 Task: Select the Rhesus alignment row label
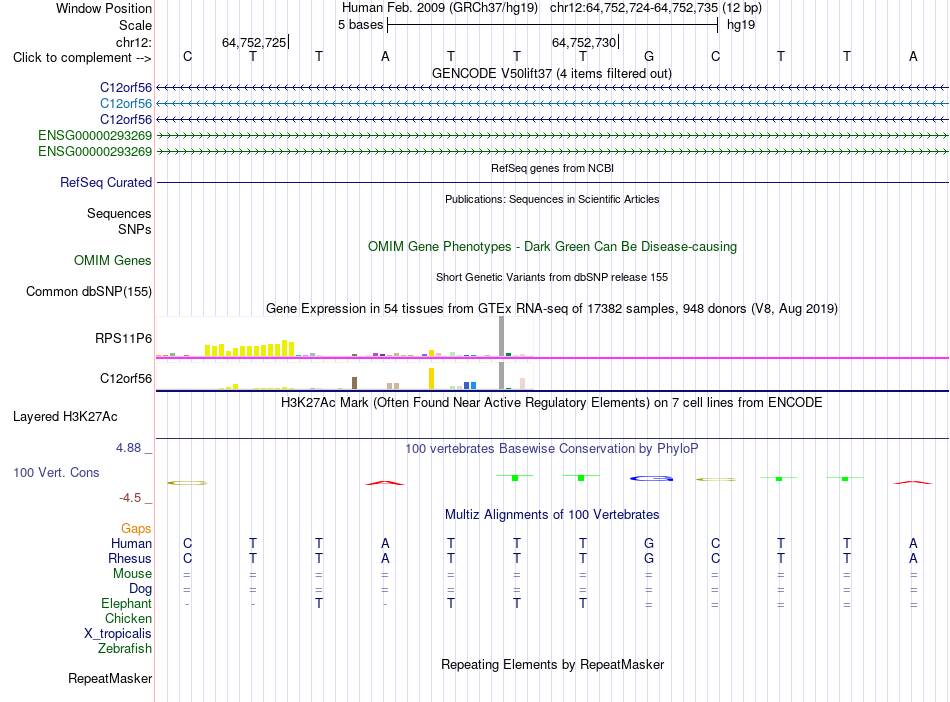click(130, 558)
